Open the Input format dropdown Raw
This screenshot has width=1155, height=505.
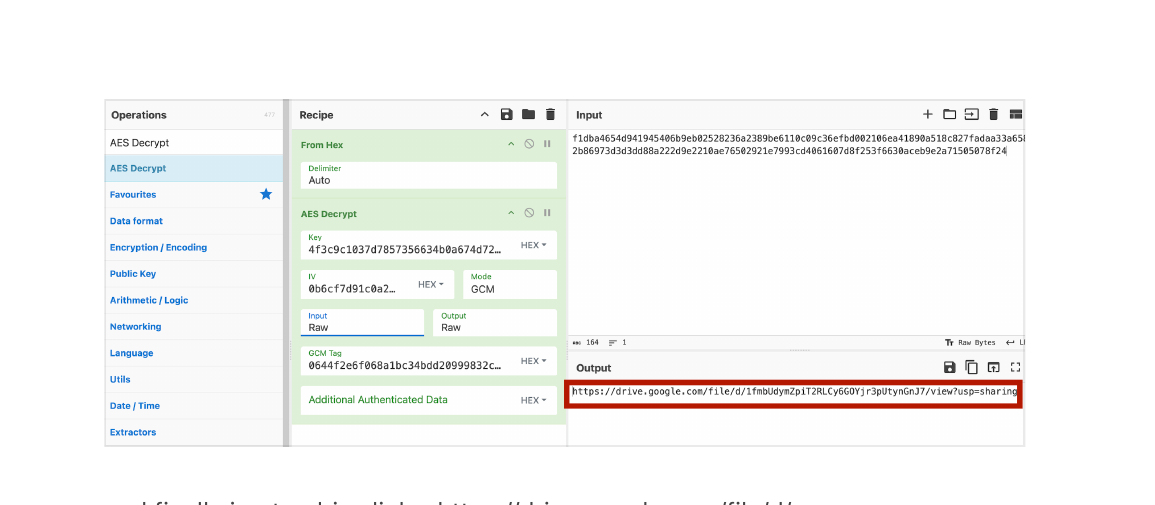click(x=362, y=322)
